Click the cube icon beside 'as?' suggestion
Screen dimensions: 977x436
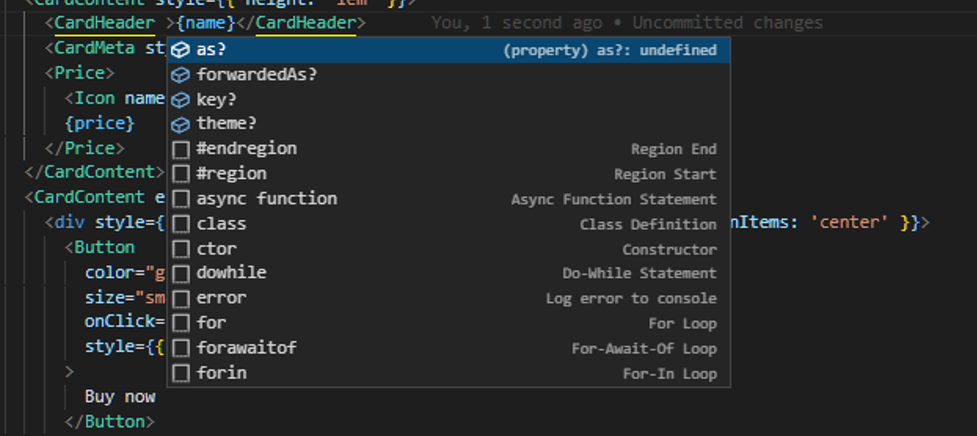181,50
